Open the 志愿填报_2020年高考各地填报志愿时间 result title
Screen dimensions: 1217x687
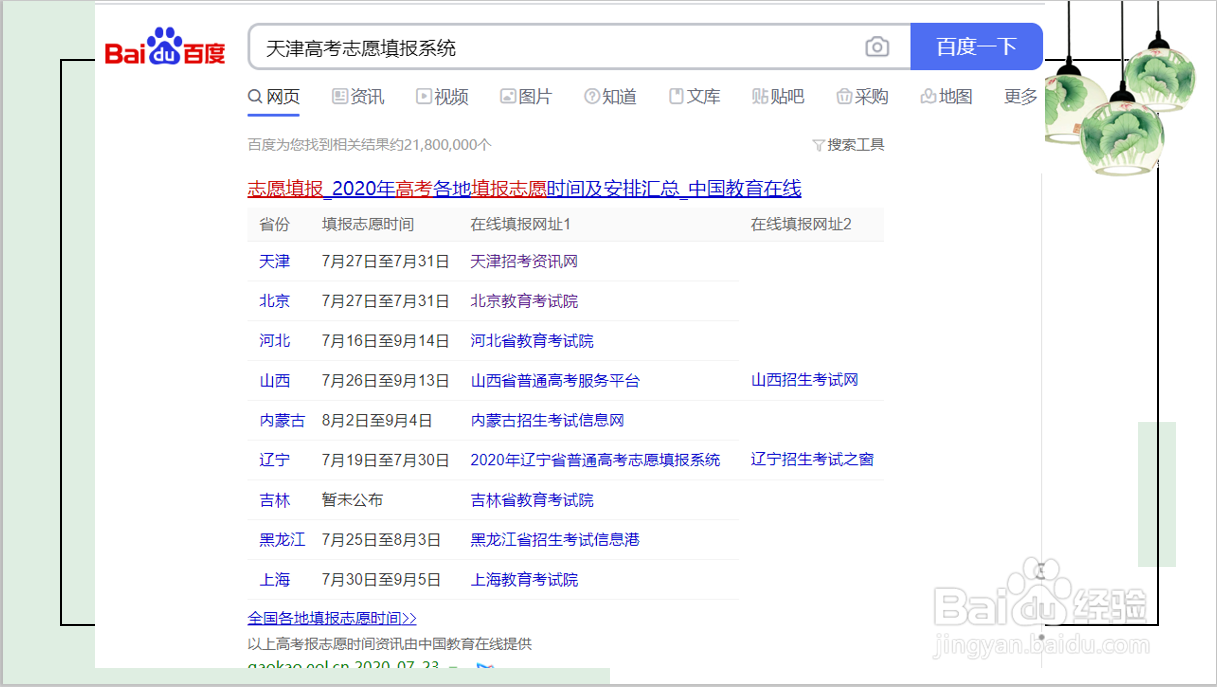[x=524, y=189]
